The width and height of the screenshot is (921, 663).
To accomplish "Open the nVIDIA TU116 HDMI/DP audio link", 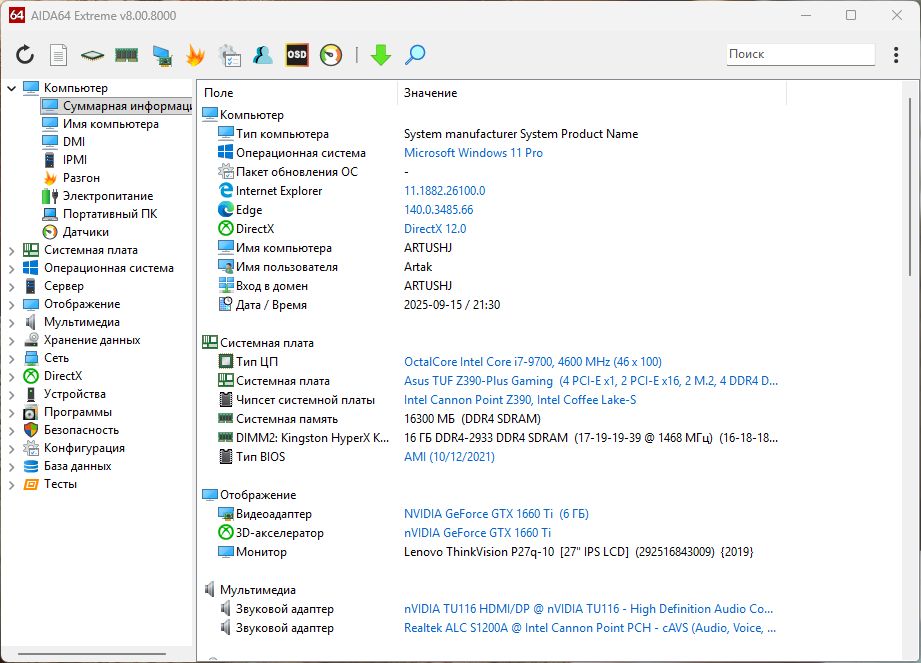I will click(589, 609).
